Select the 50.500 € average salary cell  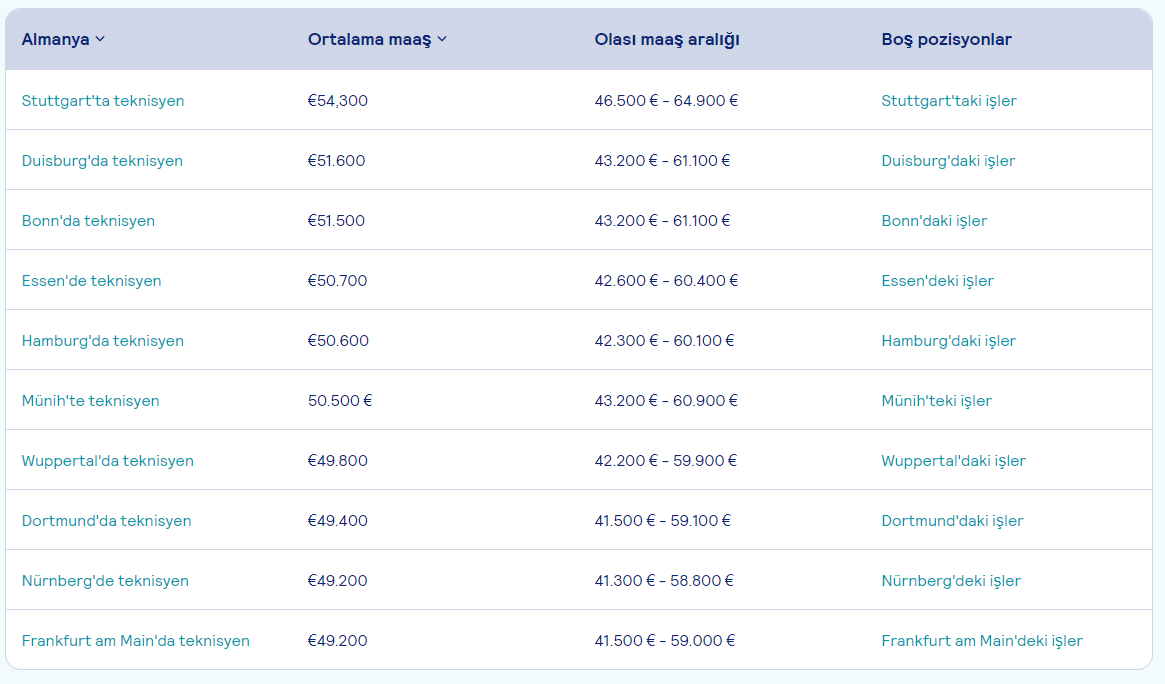pos(340,400)
